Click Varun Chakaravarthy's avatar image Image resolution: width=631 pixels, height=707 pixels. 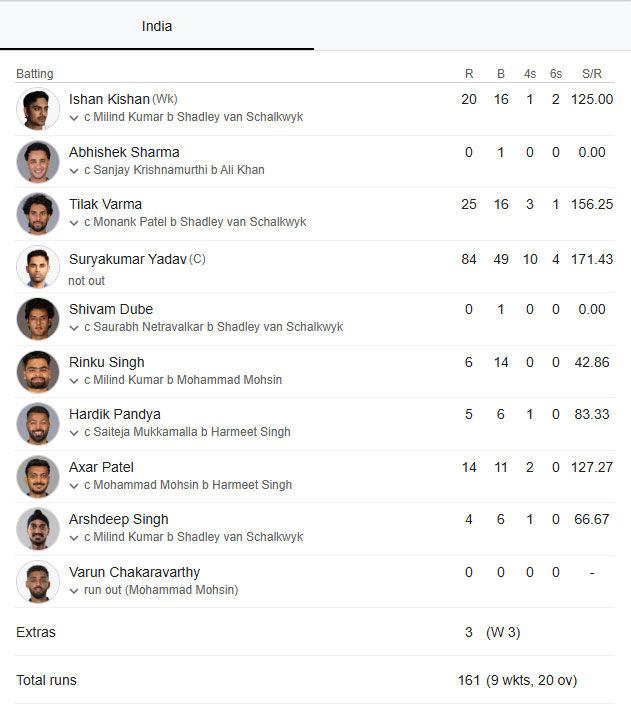coord(38,582)
